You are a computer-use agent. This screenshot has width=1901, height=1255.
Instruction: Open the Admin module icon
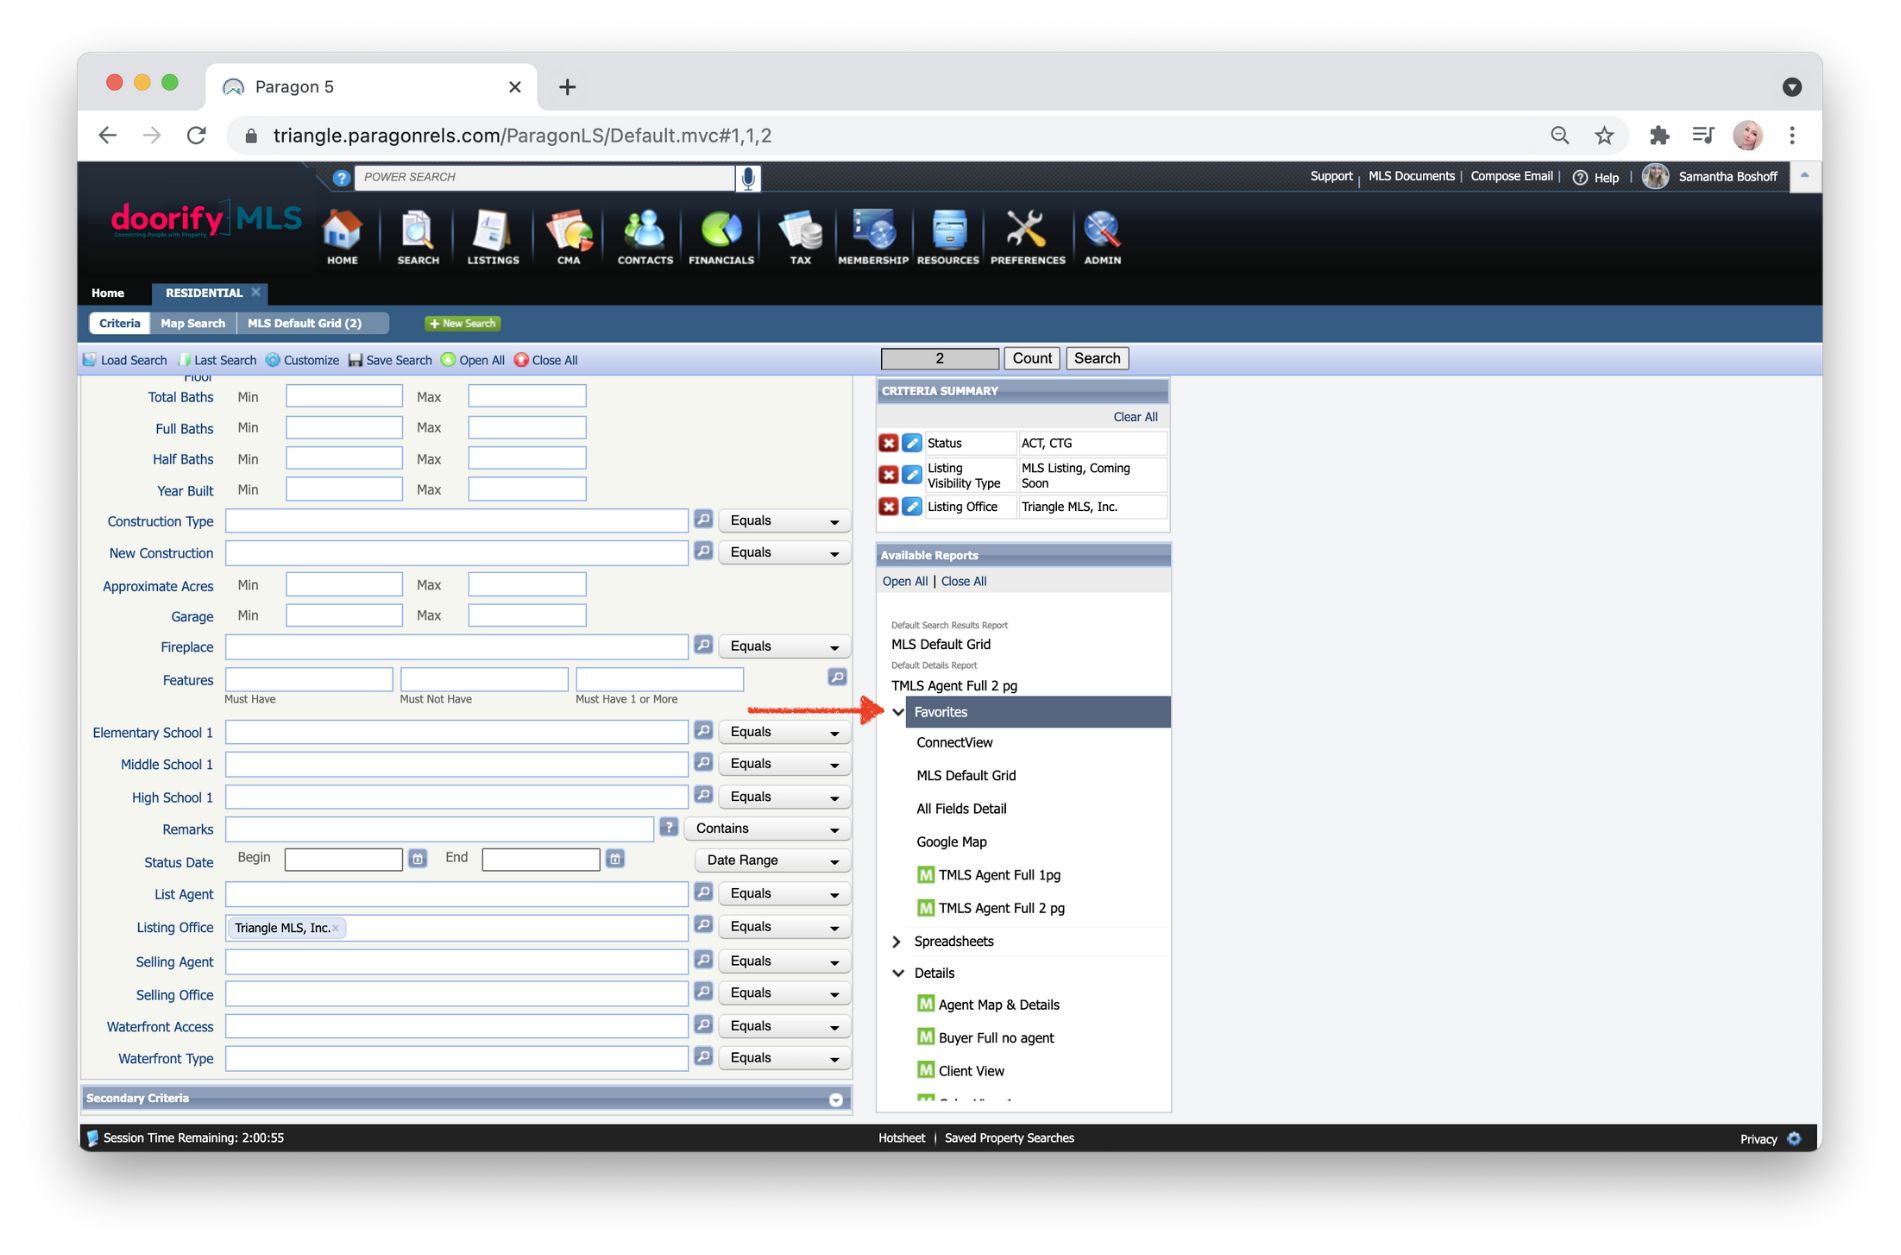pyautogui.click(x=1102, y=237)
